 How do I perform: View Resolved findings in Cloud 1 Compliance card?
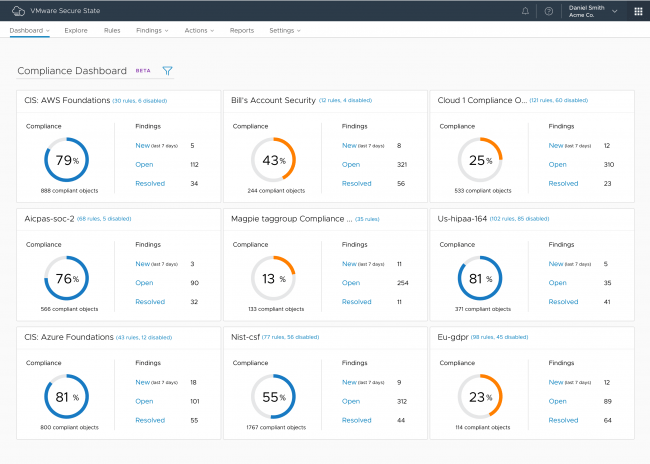563,184
